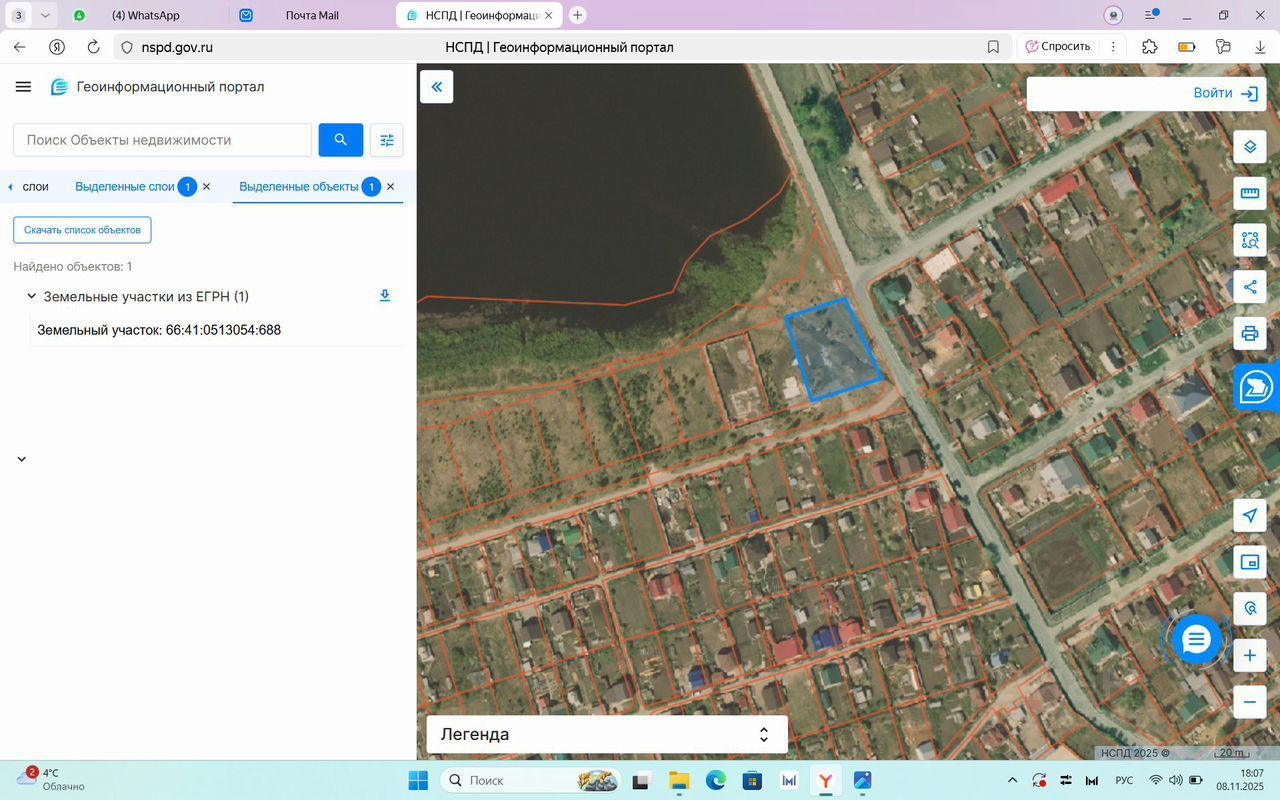Open browser extensions puzzle icon
Image resolution: width=1280 pixels, height=800 pixels.
coord(1149,47)
